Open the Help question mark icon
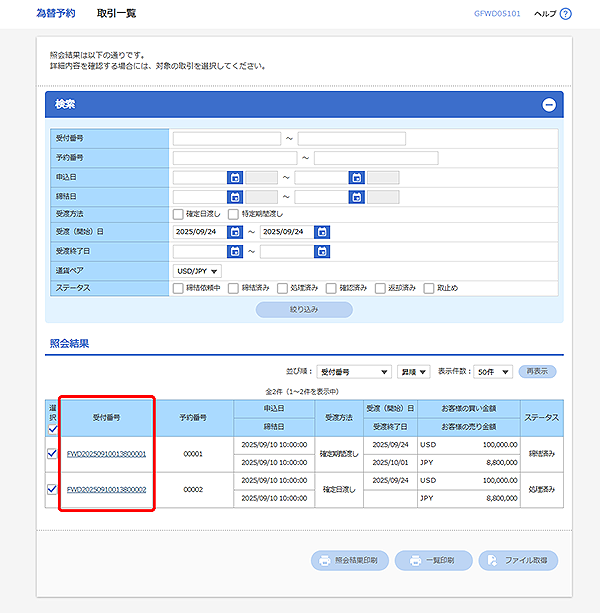This screenshot has width=600, height=613. tap(565, 14)
